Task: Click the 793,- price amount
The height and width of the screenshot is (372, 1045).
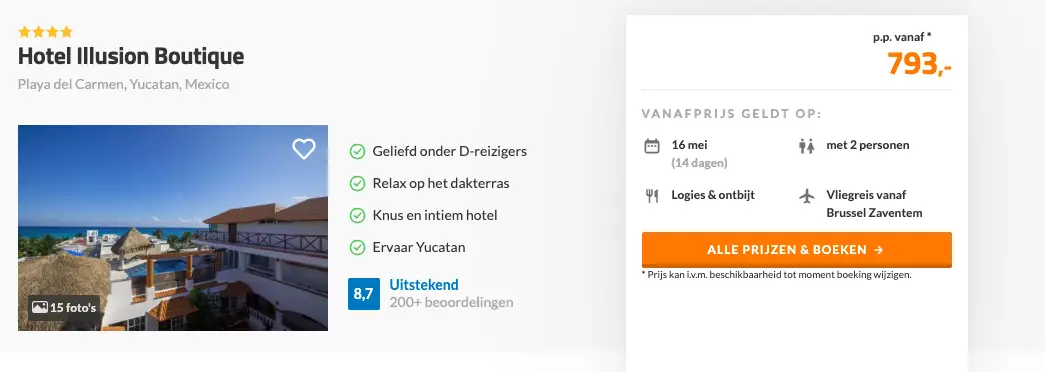Action: coord(919,64)
